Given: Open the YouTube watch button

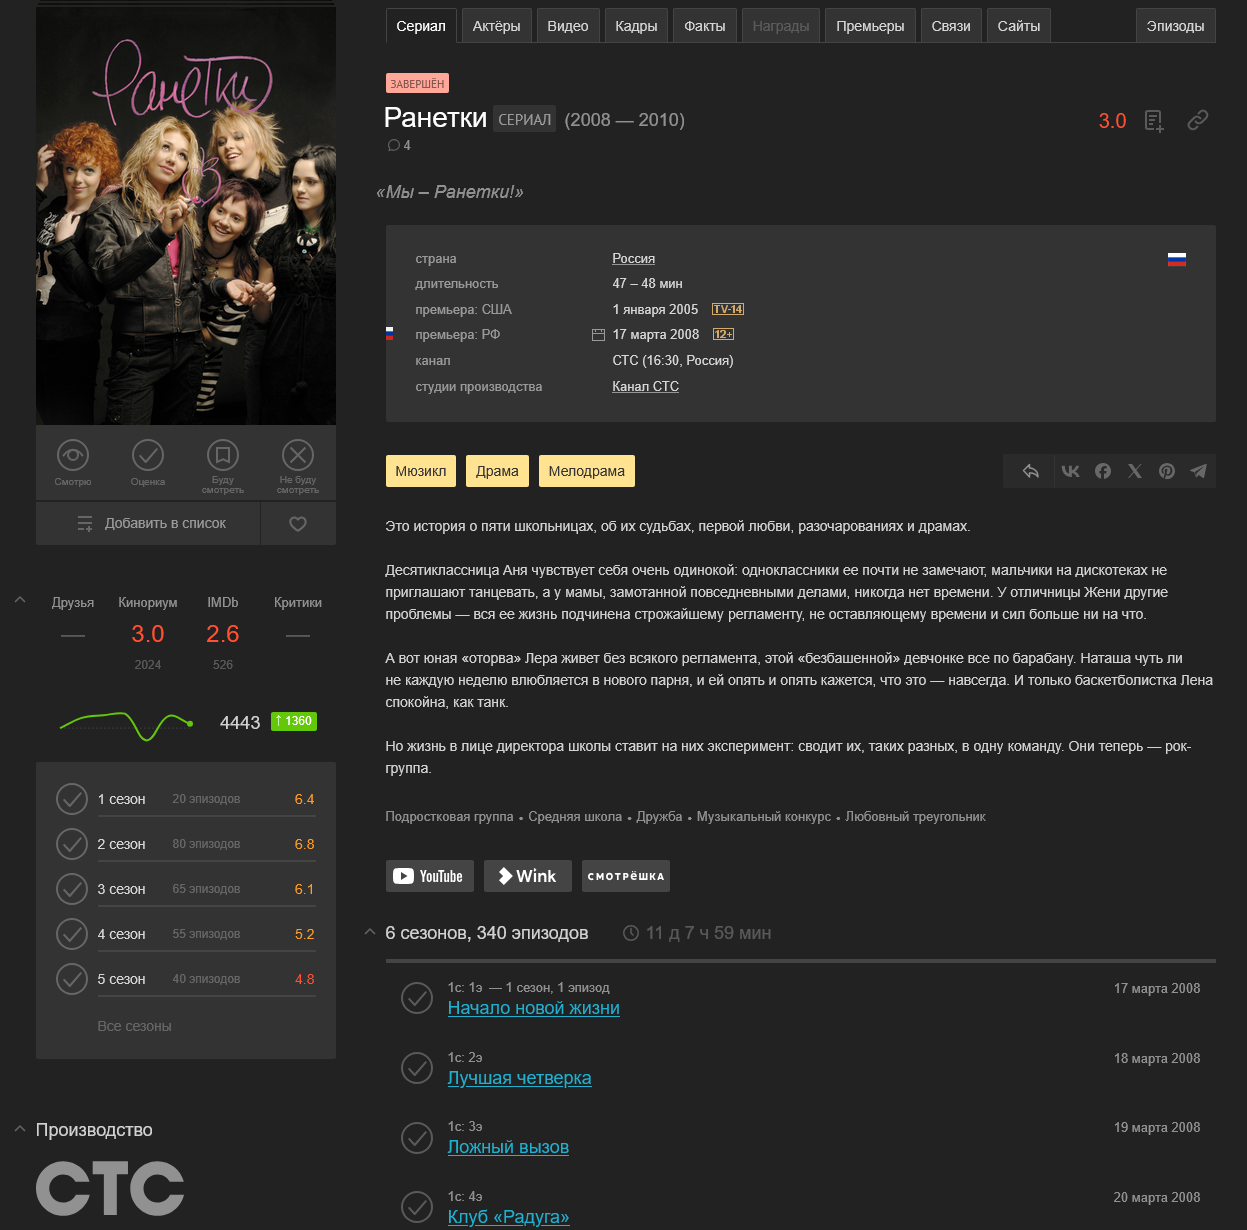Looking at the screenshot, I should (430, 876).
